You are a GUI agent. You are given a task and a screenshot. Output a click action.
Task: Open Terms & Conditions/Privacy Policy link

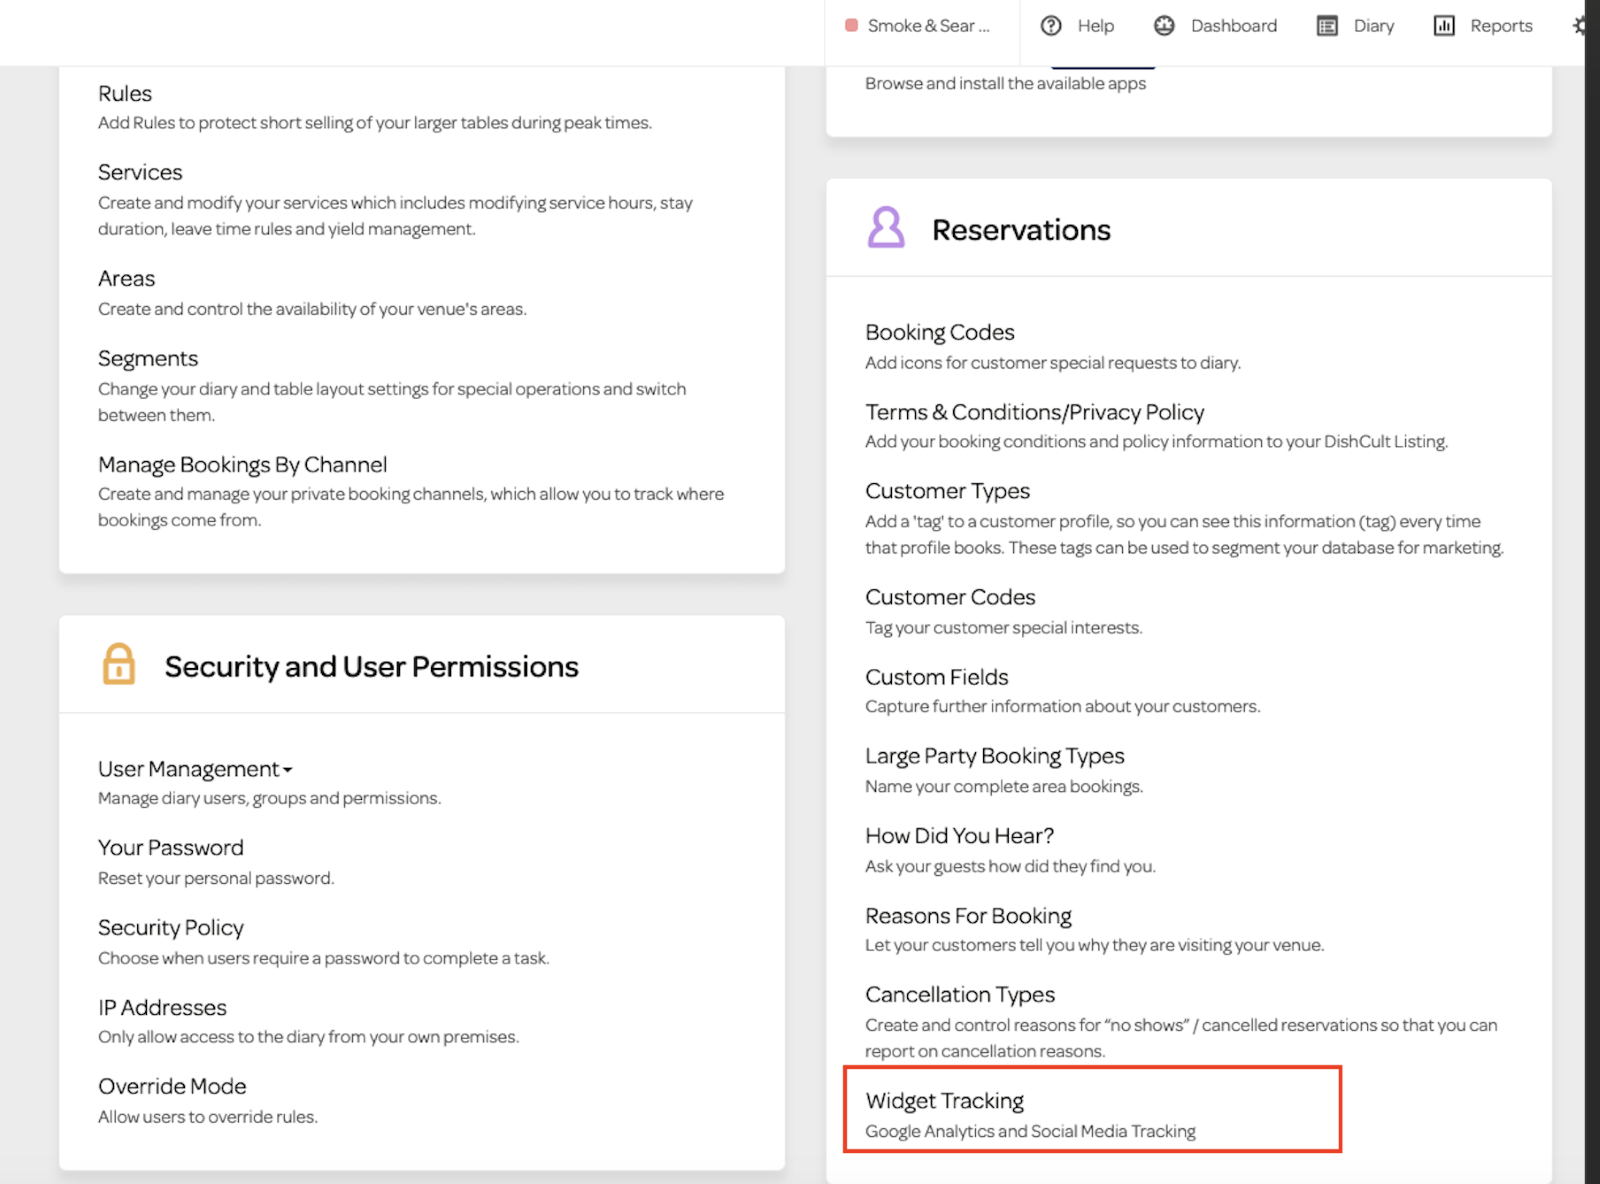pyautogui.click(x=1034, y=412)
